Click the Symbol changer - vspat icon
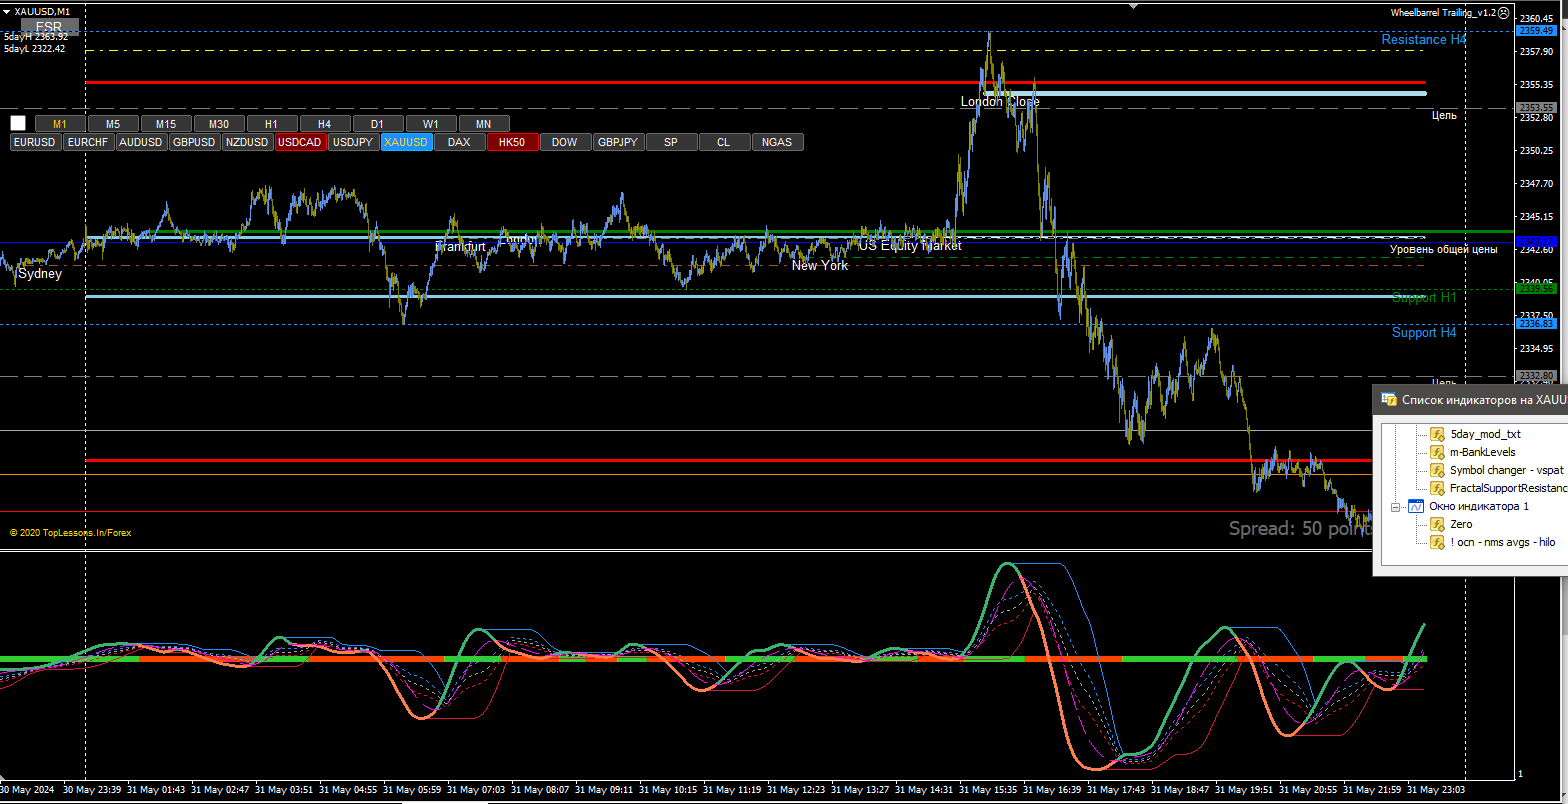Viewport: 1568px width, 804px height. tap(1437, 470)
